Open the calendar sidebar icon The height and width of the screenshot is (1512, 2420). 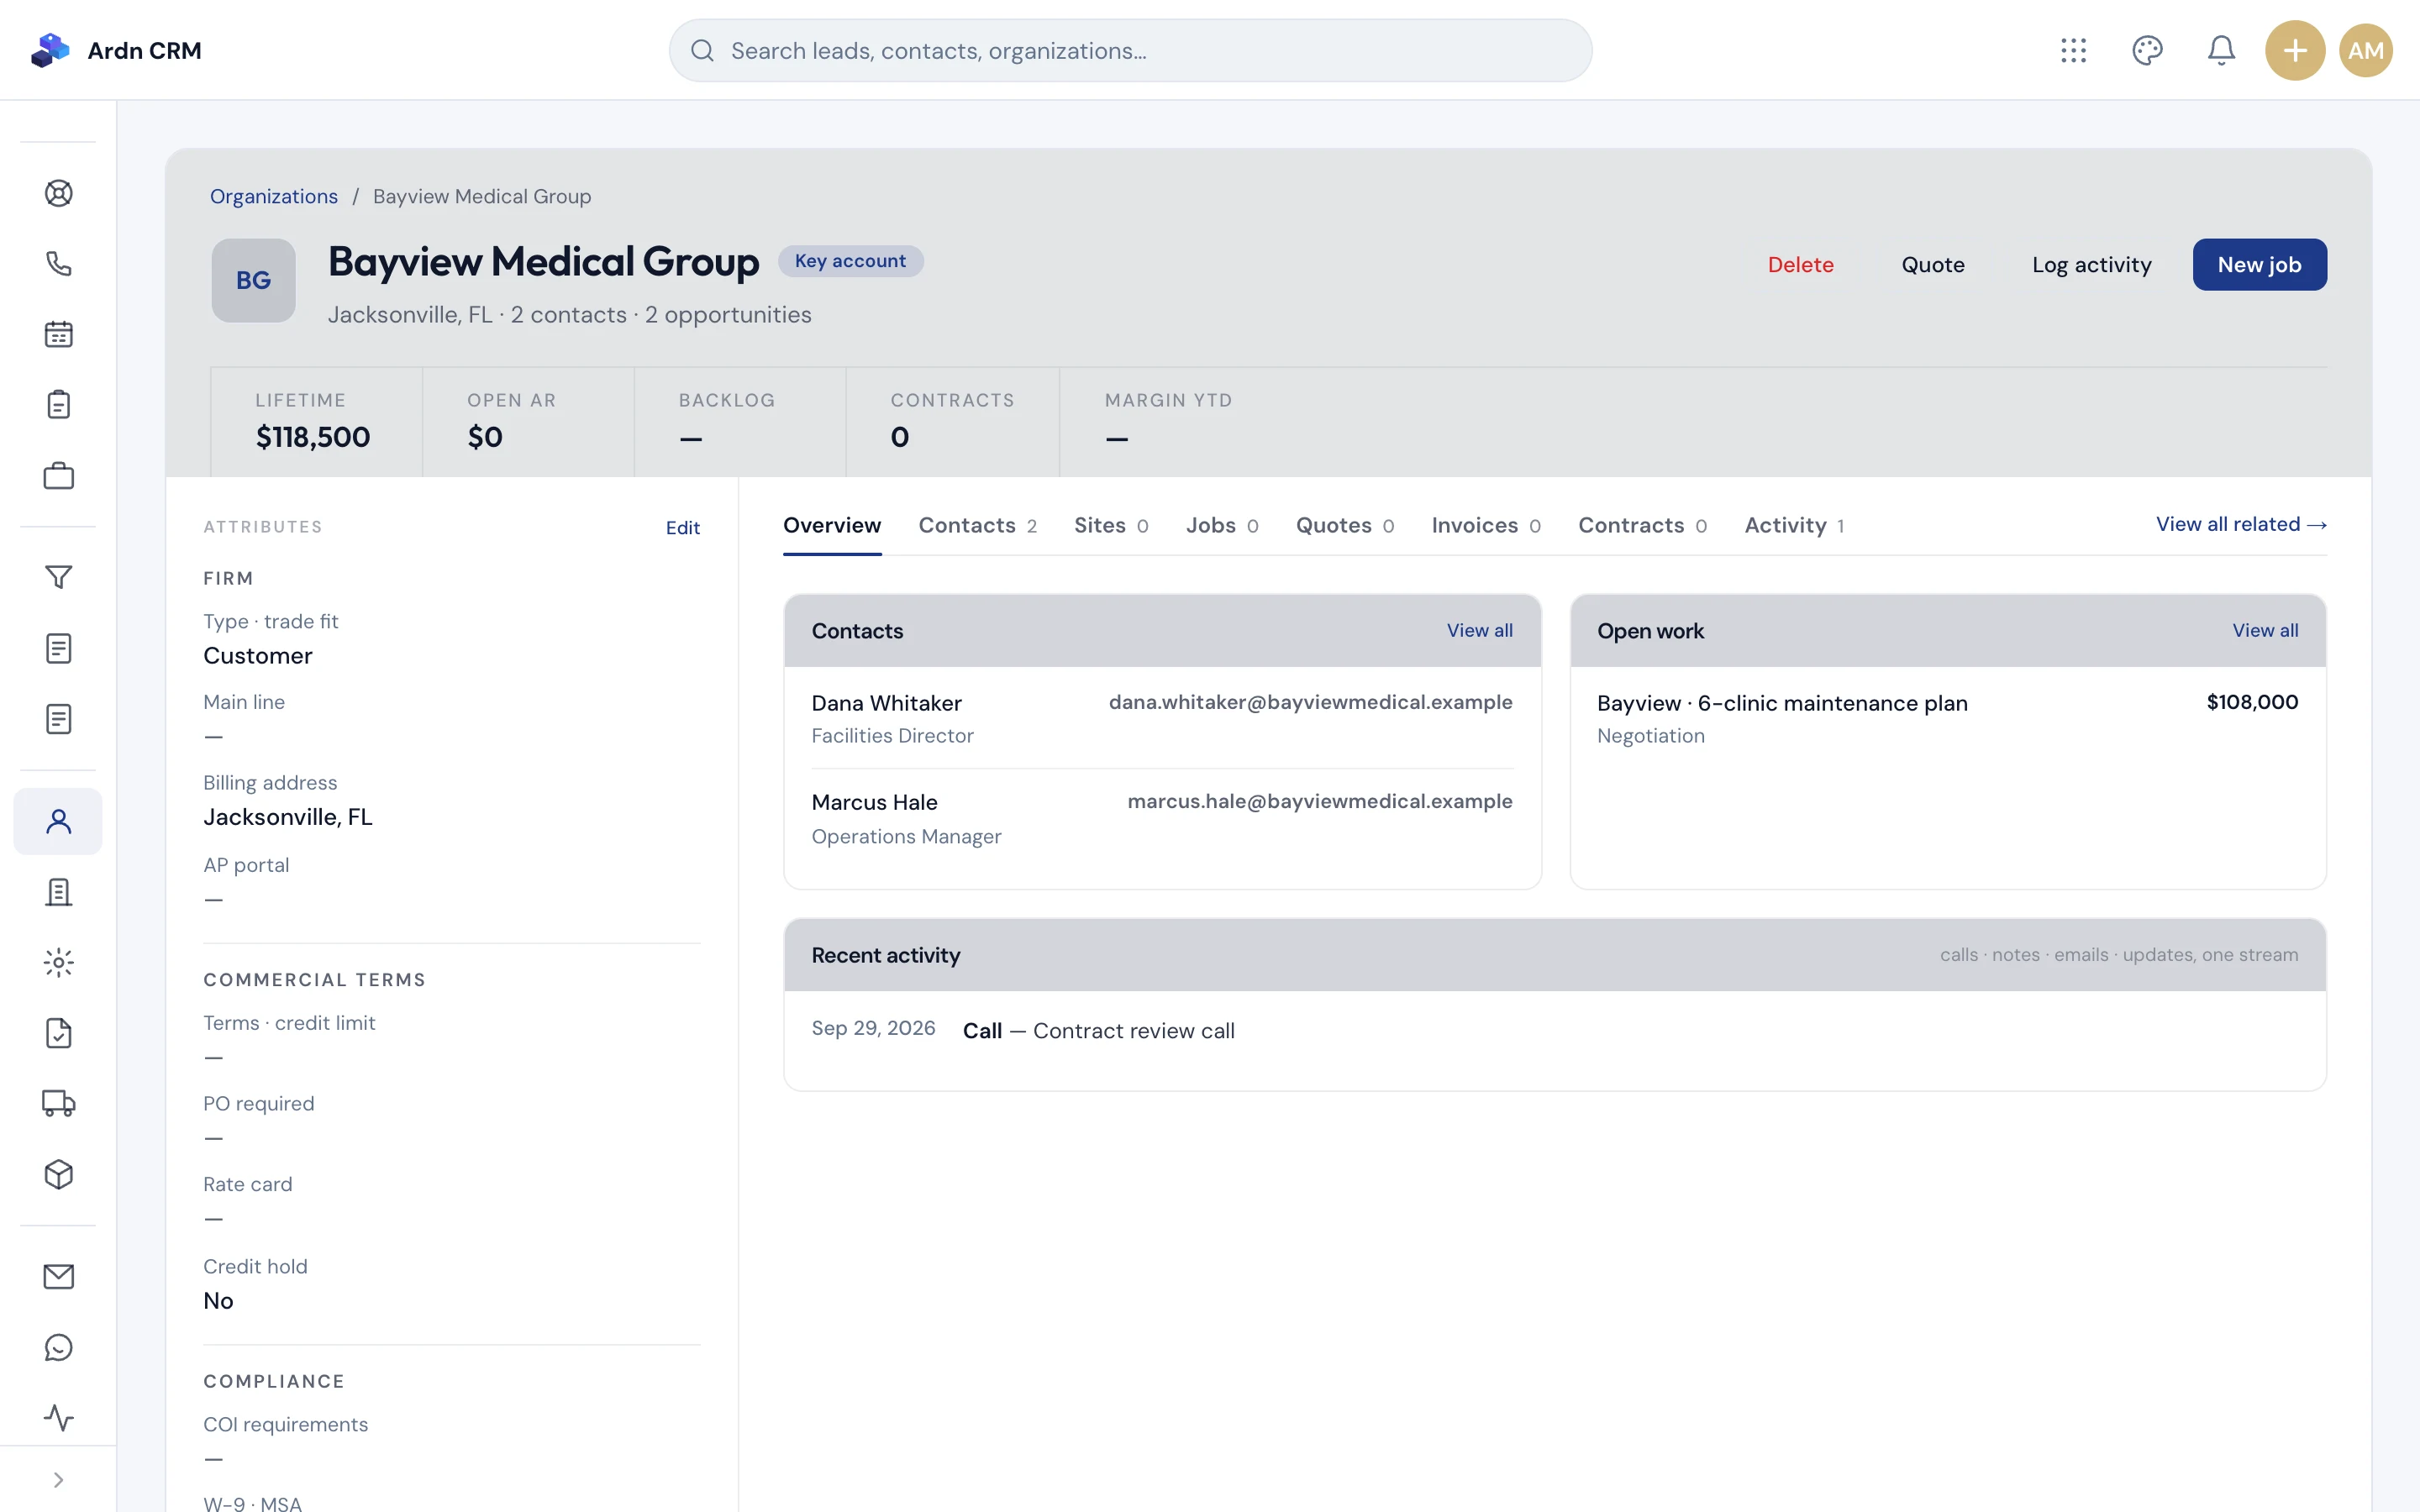point(58,334)
